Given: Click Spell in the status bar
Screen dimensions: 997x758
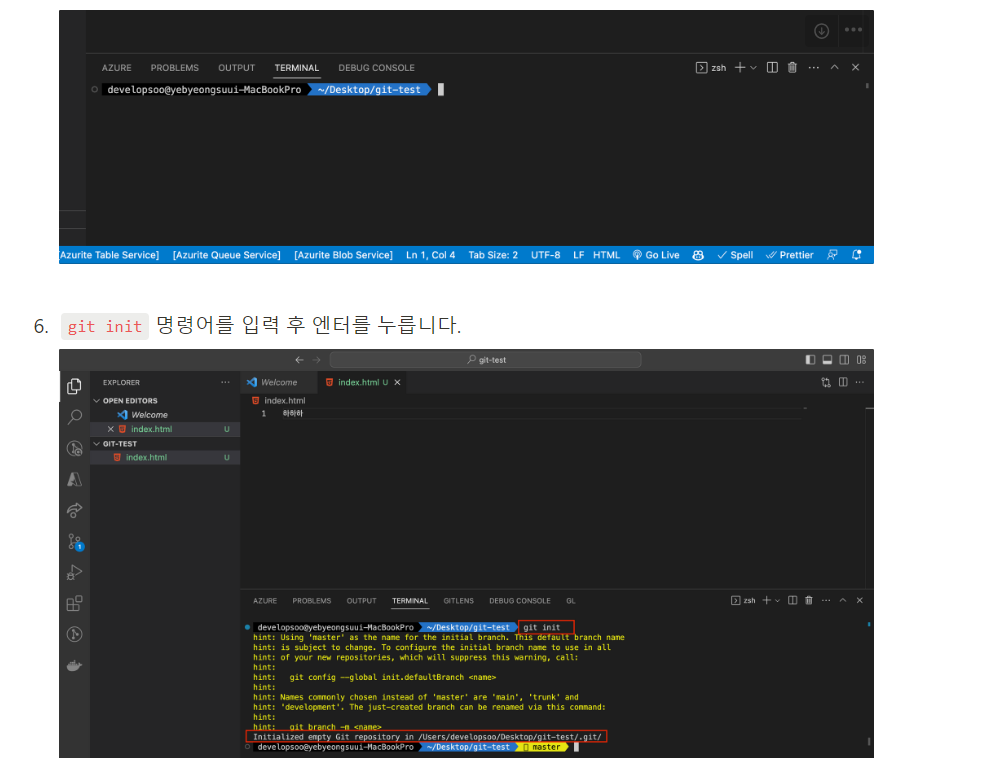Looking at the screenshot, I should [x=735, y=255].
